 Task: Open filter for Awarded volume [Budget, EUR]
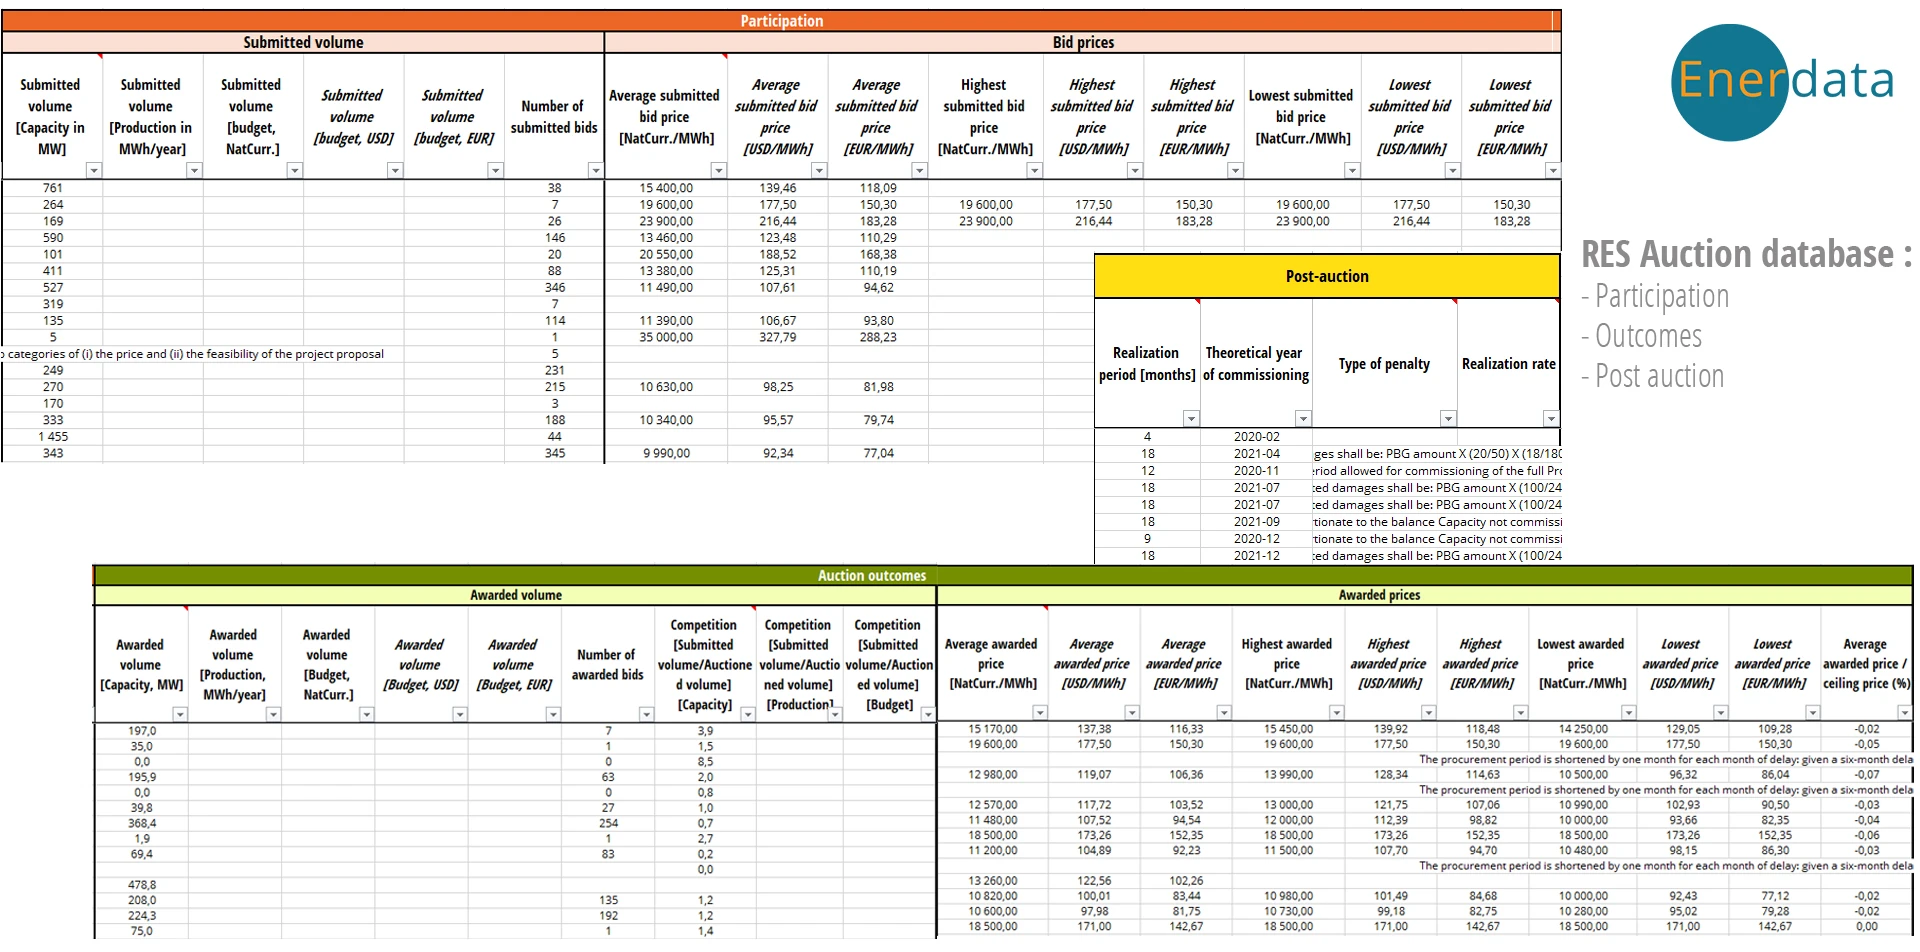[552, 714]
